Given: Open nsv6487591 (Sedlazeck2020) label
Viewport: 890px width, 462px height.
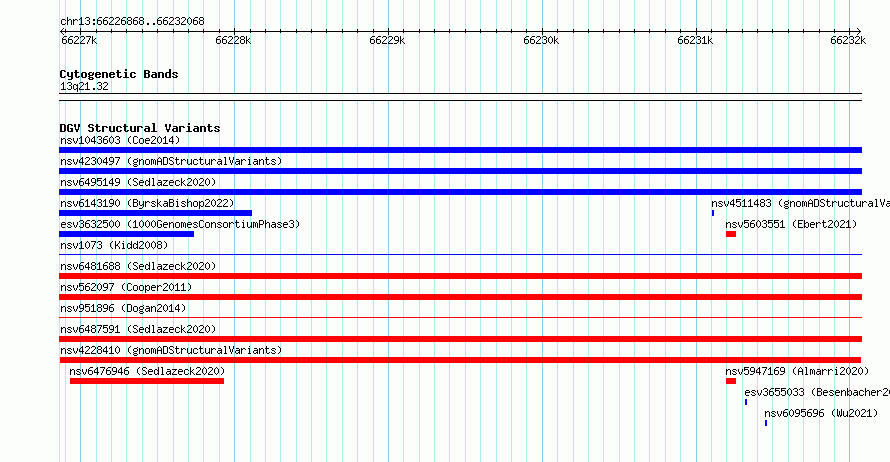Looking at the screenshot, I should (x=138, y=329).
